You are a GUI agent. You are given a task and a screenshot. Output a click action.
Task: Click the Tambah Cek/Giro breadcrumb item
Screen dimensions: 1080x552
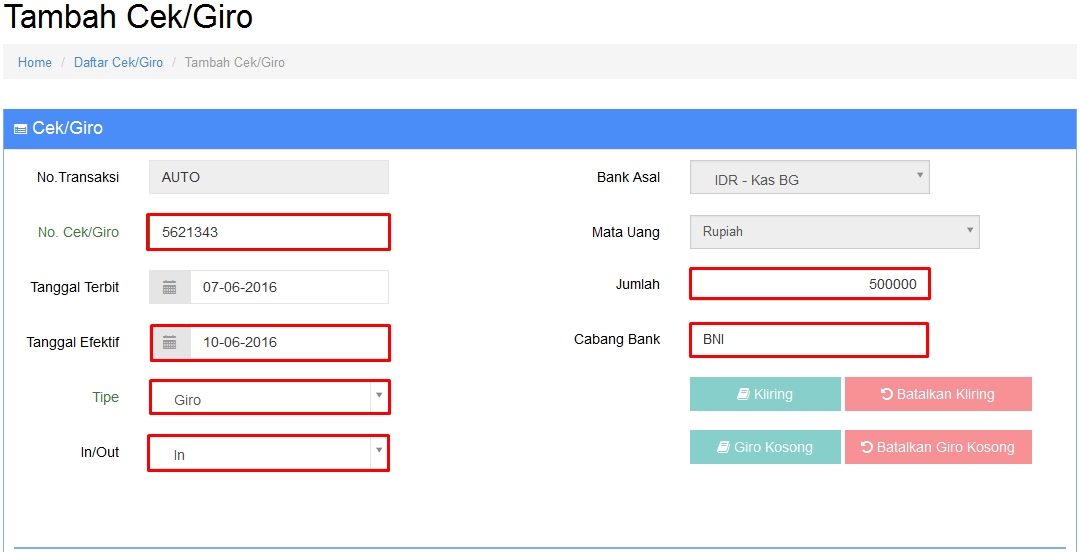click(235, 62)
